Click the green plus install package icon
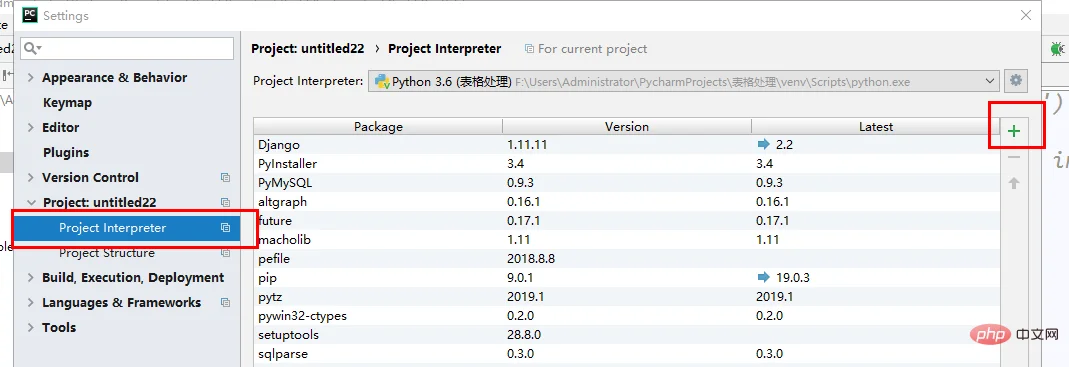The height and width of the screenshot is (367, 1069). 1014,131
